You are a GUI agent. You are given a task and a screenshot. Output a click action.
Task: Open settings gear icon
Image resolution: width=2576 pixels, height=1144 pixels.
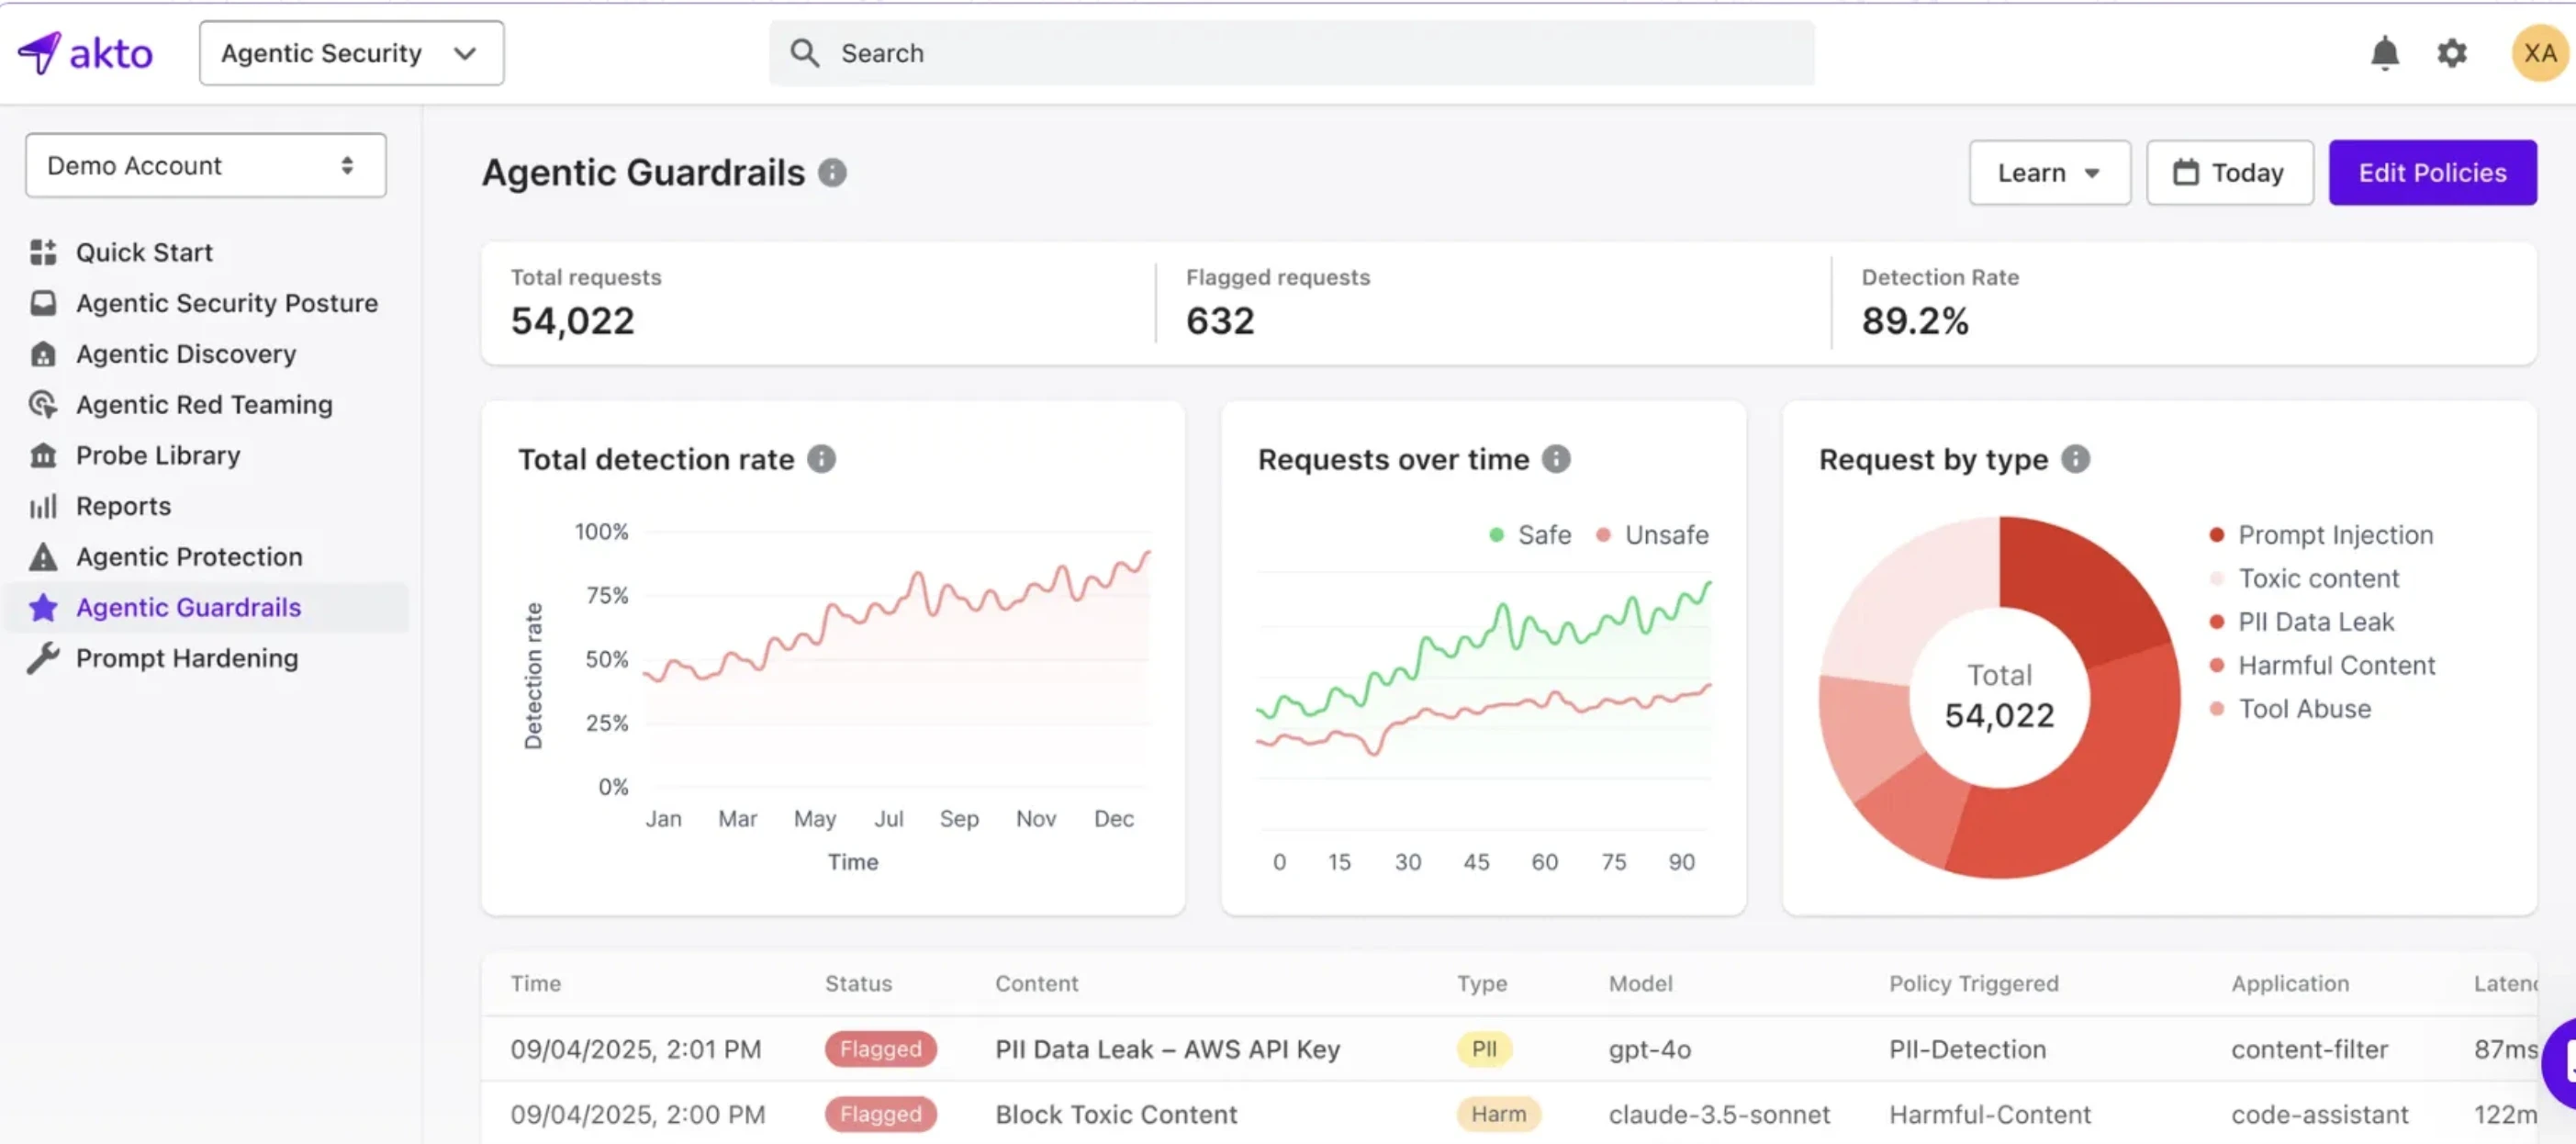(2451, 53)
